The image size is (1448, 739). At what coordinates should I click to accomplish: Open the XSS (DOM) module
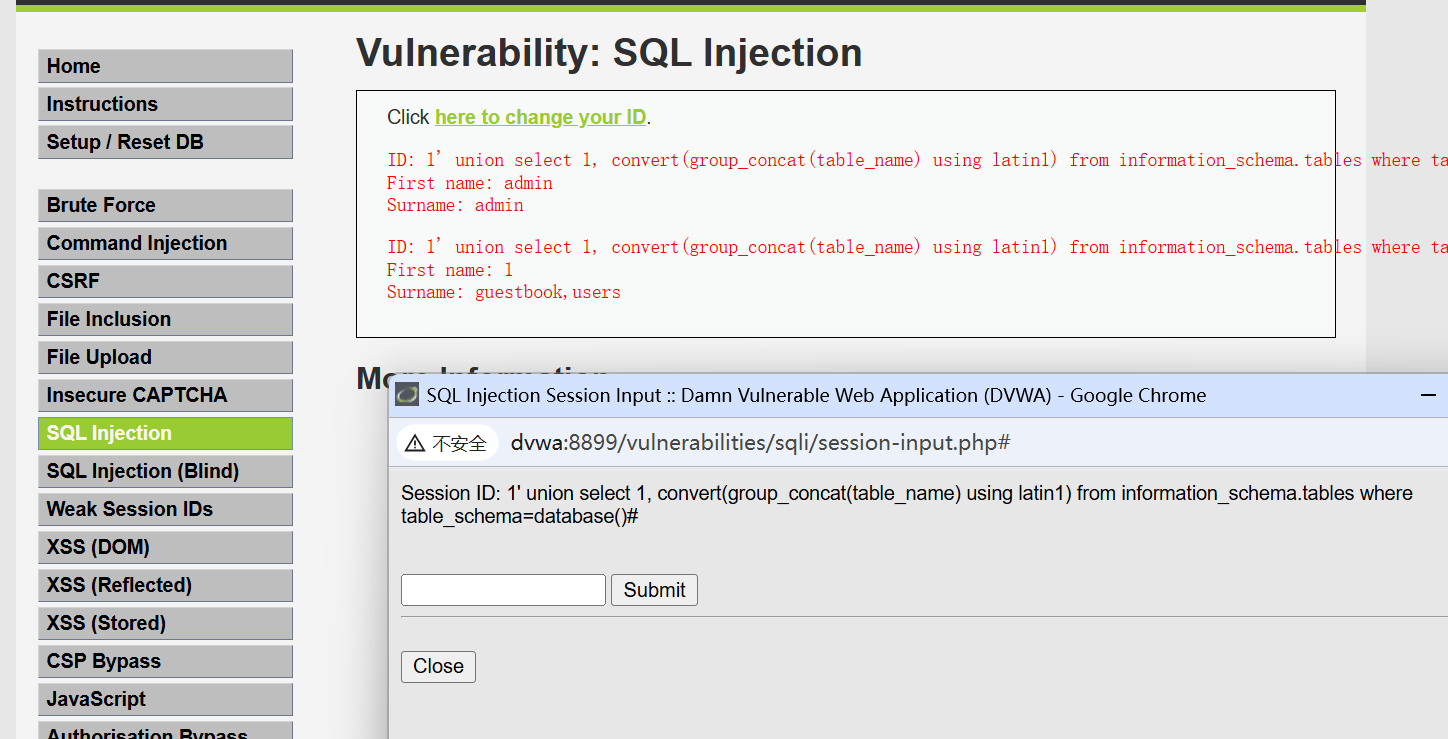coord(165,547)
